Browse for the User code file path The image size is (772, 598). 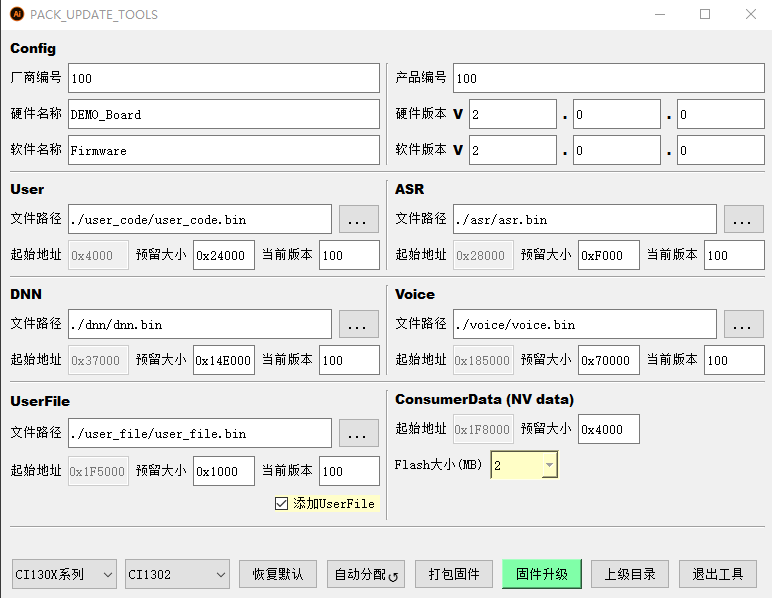(x=359, y=219)
